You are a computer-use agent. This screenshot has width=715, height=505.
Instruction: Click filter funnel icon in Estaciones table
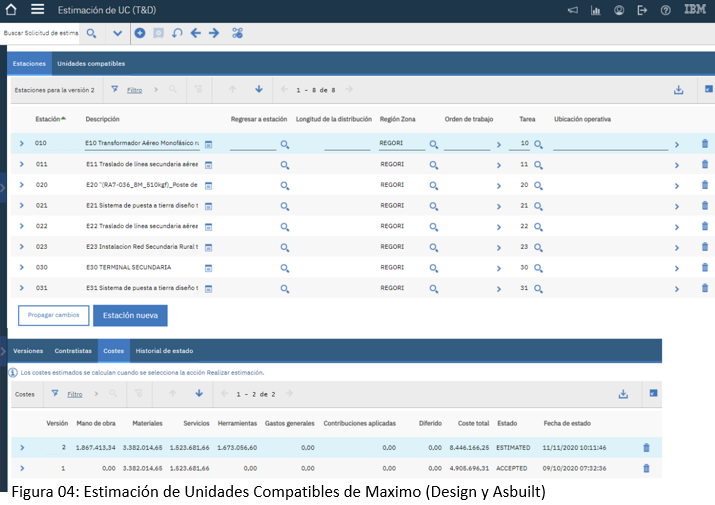pos(115,89)
